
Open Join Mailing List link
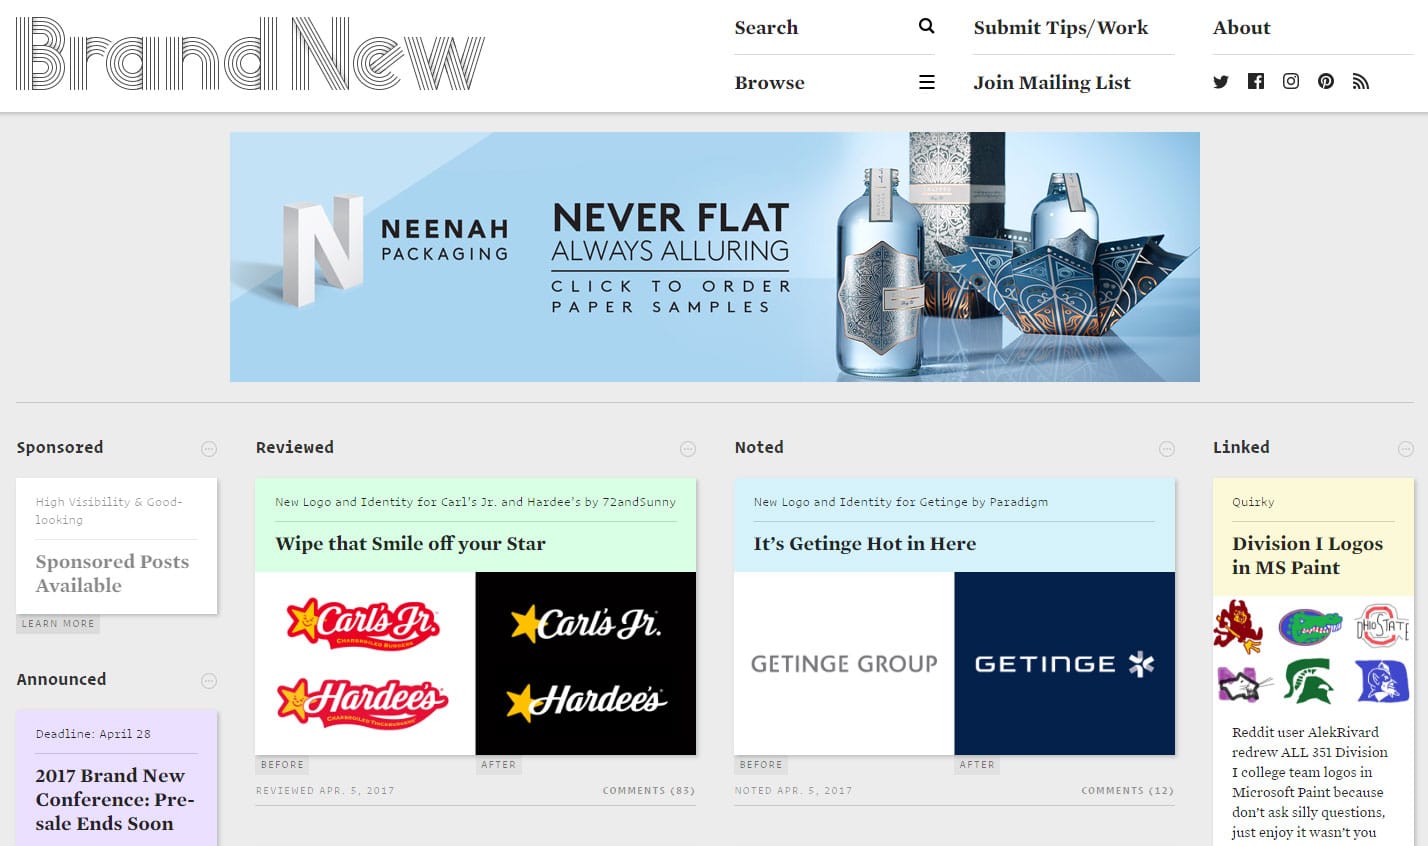tap(1052, 83)
